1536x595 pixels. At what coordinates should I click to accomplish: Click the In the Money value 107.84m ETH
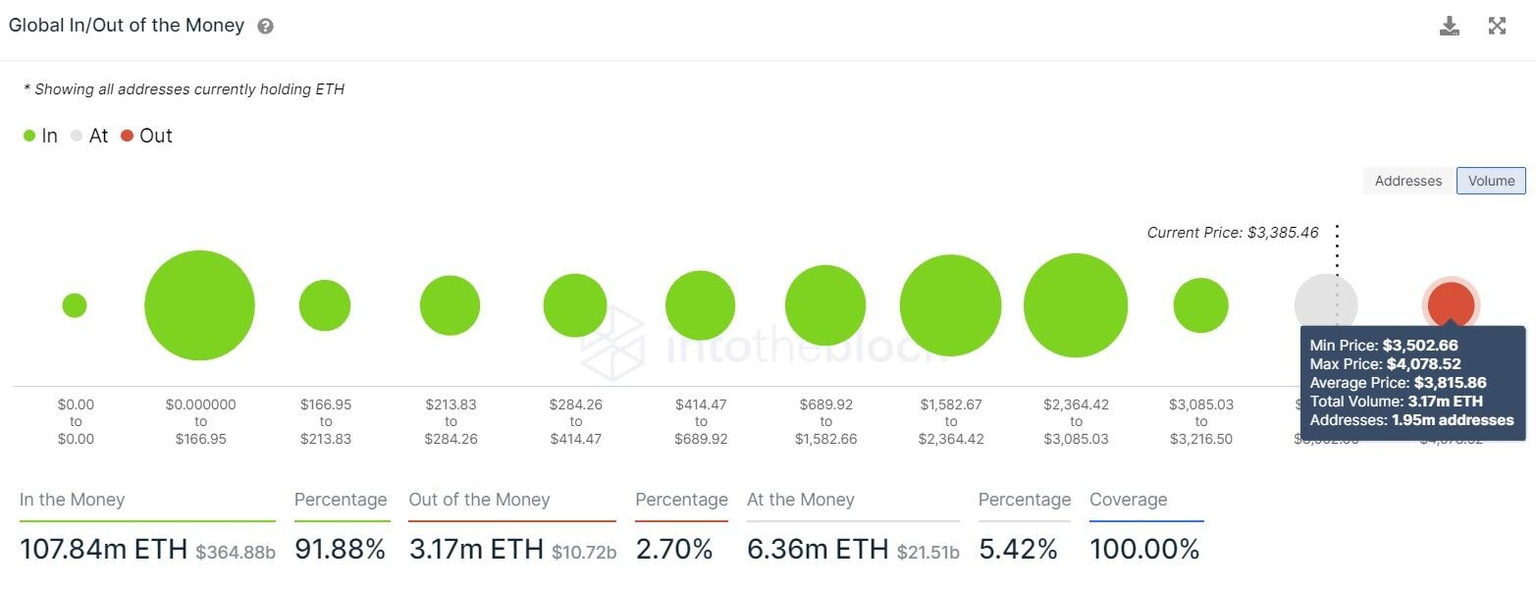coord(104,549)
